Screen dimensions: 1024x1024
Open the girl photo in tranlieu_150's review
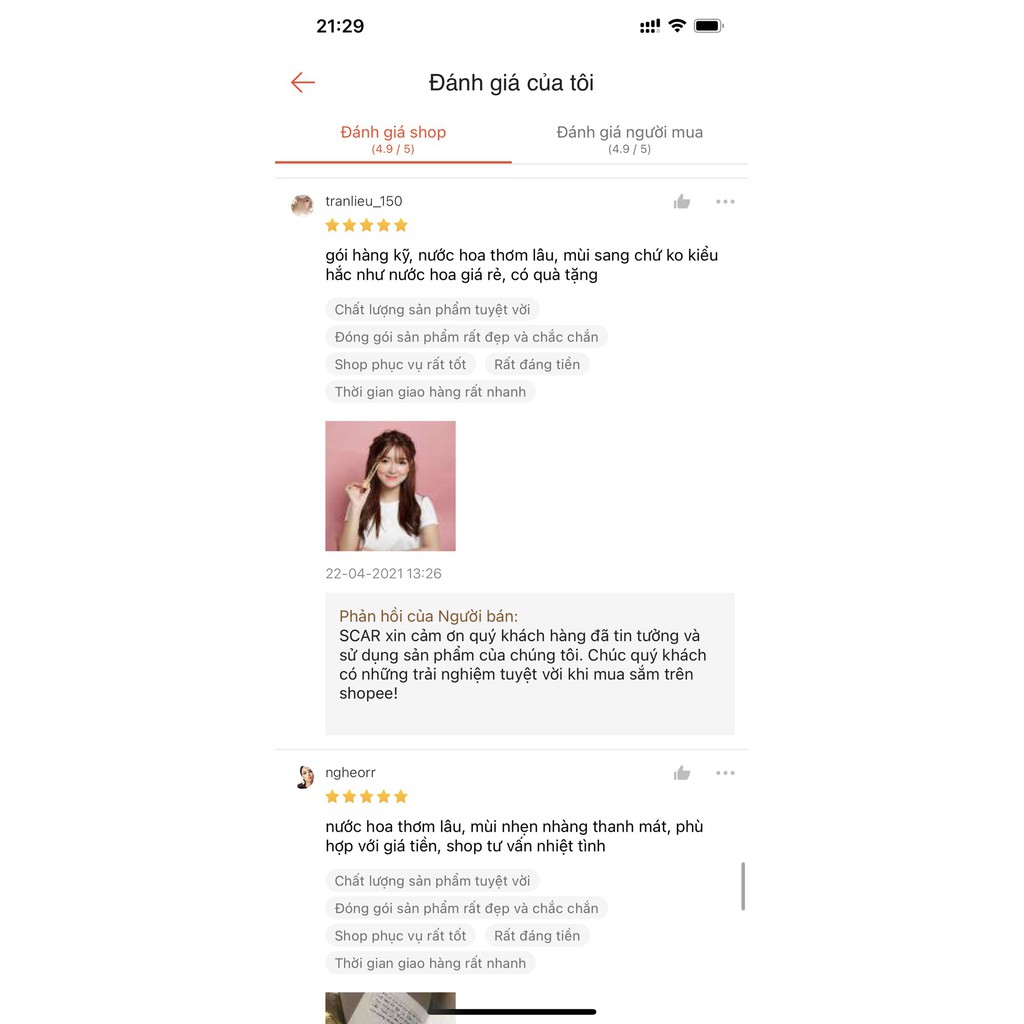pos(391,486)
